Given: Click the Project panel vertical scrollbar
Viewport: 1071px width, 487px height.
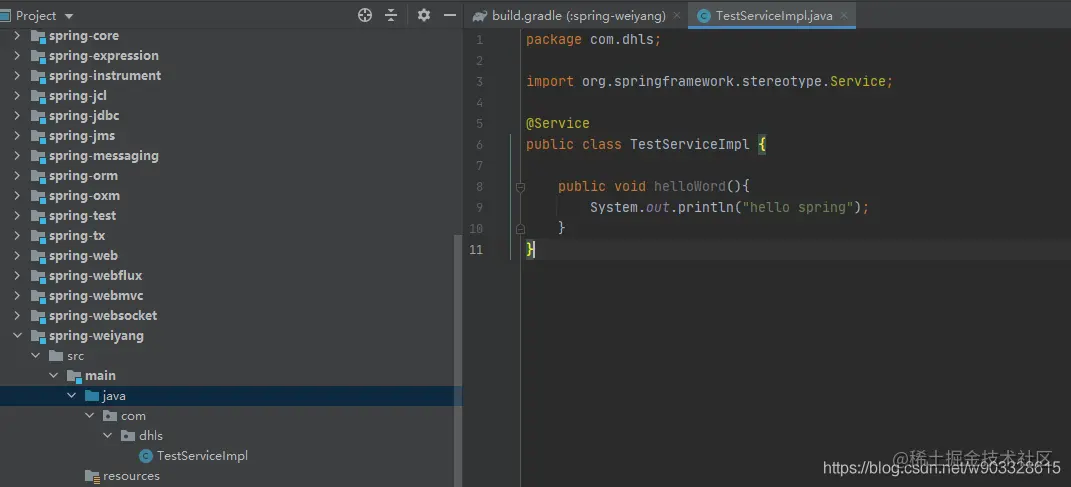Looking at the screenshot, I should coord(458,361).
